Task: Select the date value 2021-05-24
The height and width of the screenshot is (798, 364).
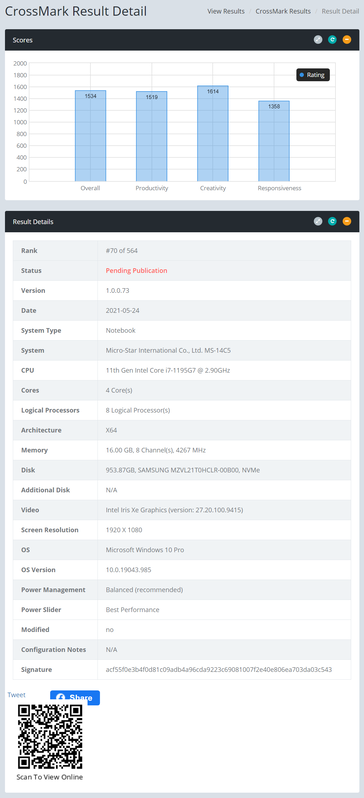Action: point(122,310)
